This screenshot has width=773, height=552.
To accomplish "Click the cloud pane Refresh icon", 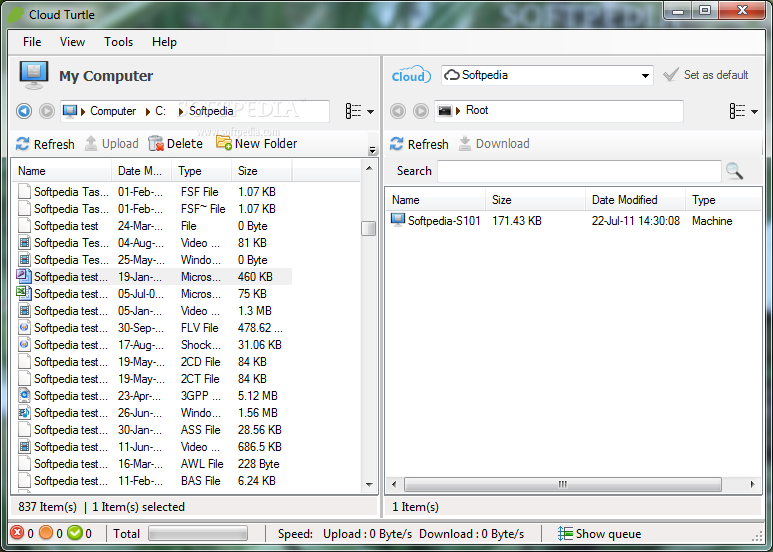I will point(396,144).
